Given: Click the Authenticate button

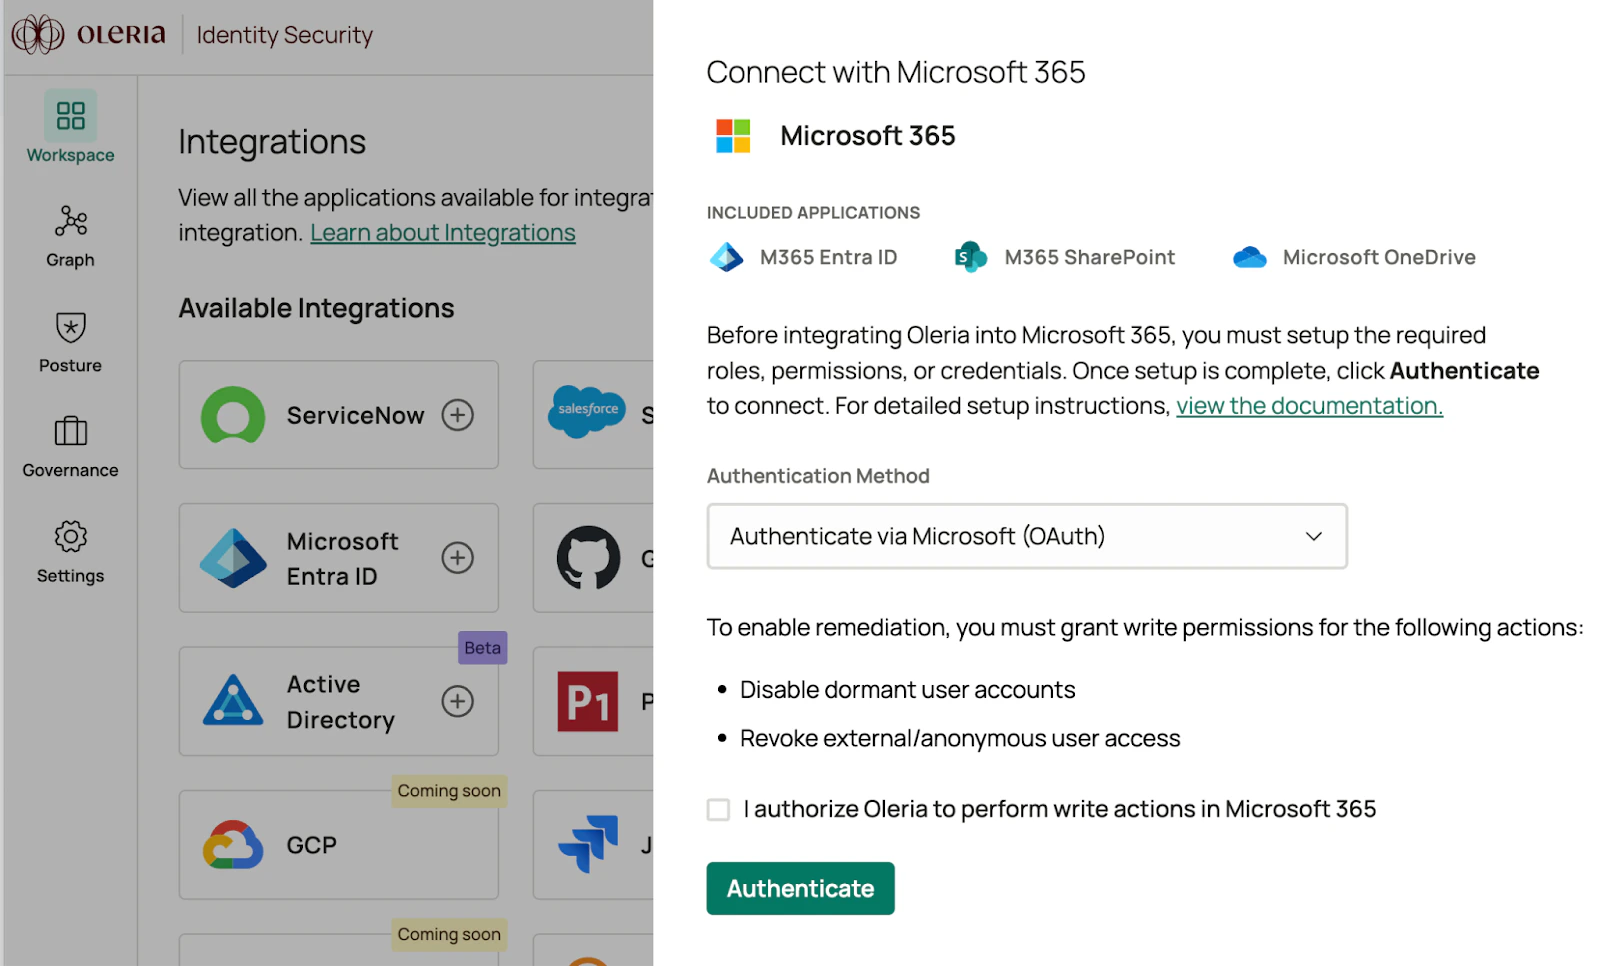Looking at the screenshot, I should (x=800, y=888).
